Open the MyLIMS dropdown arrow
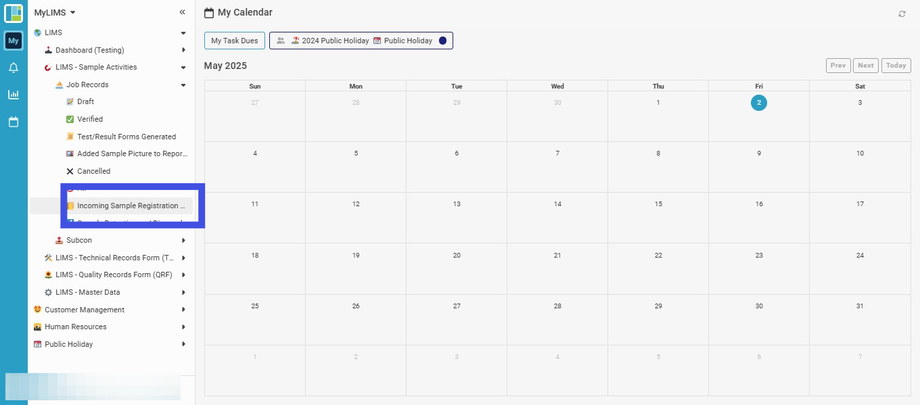The width and height of the screenshot is (920, 405). pos(72,12)
